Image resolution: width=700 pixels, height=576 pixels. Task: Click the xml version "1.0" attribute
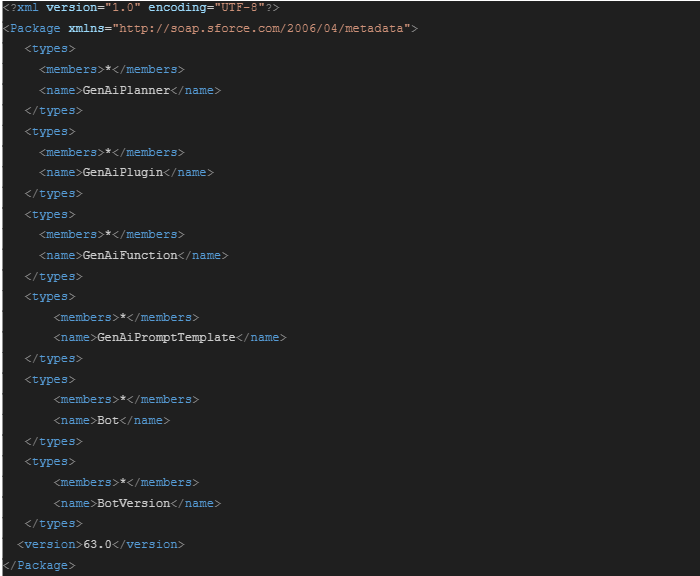click(93, 8)
